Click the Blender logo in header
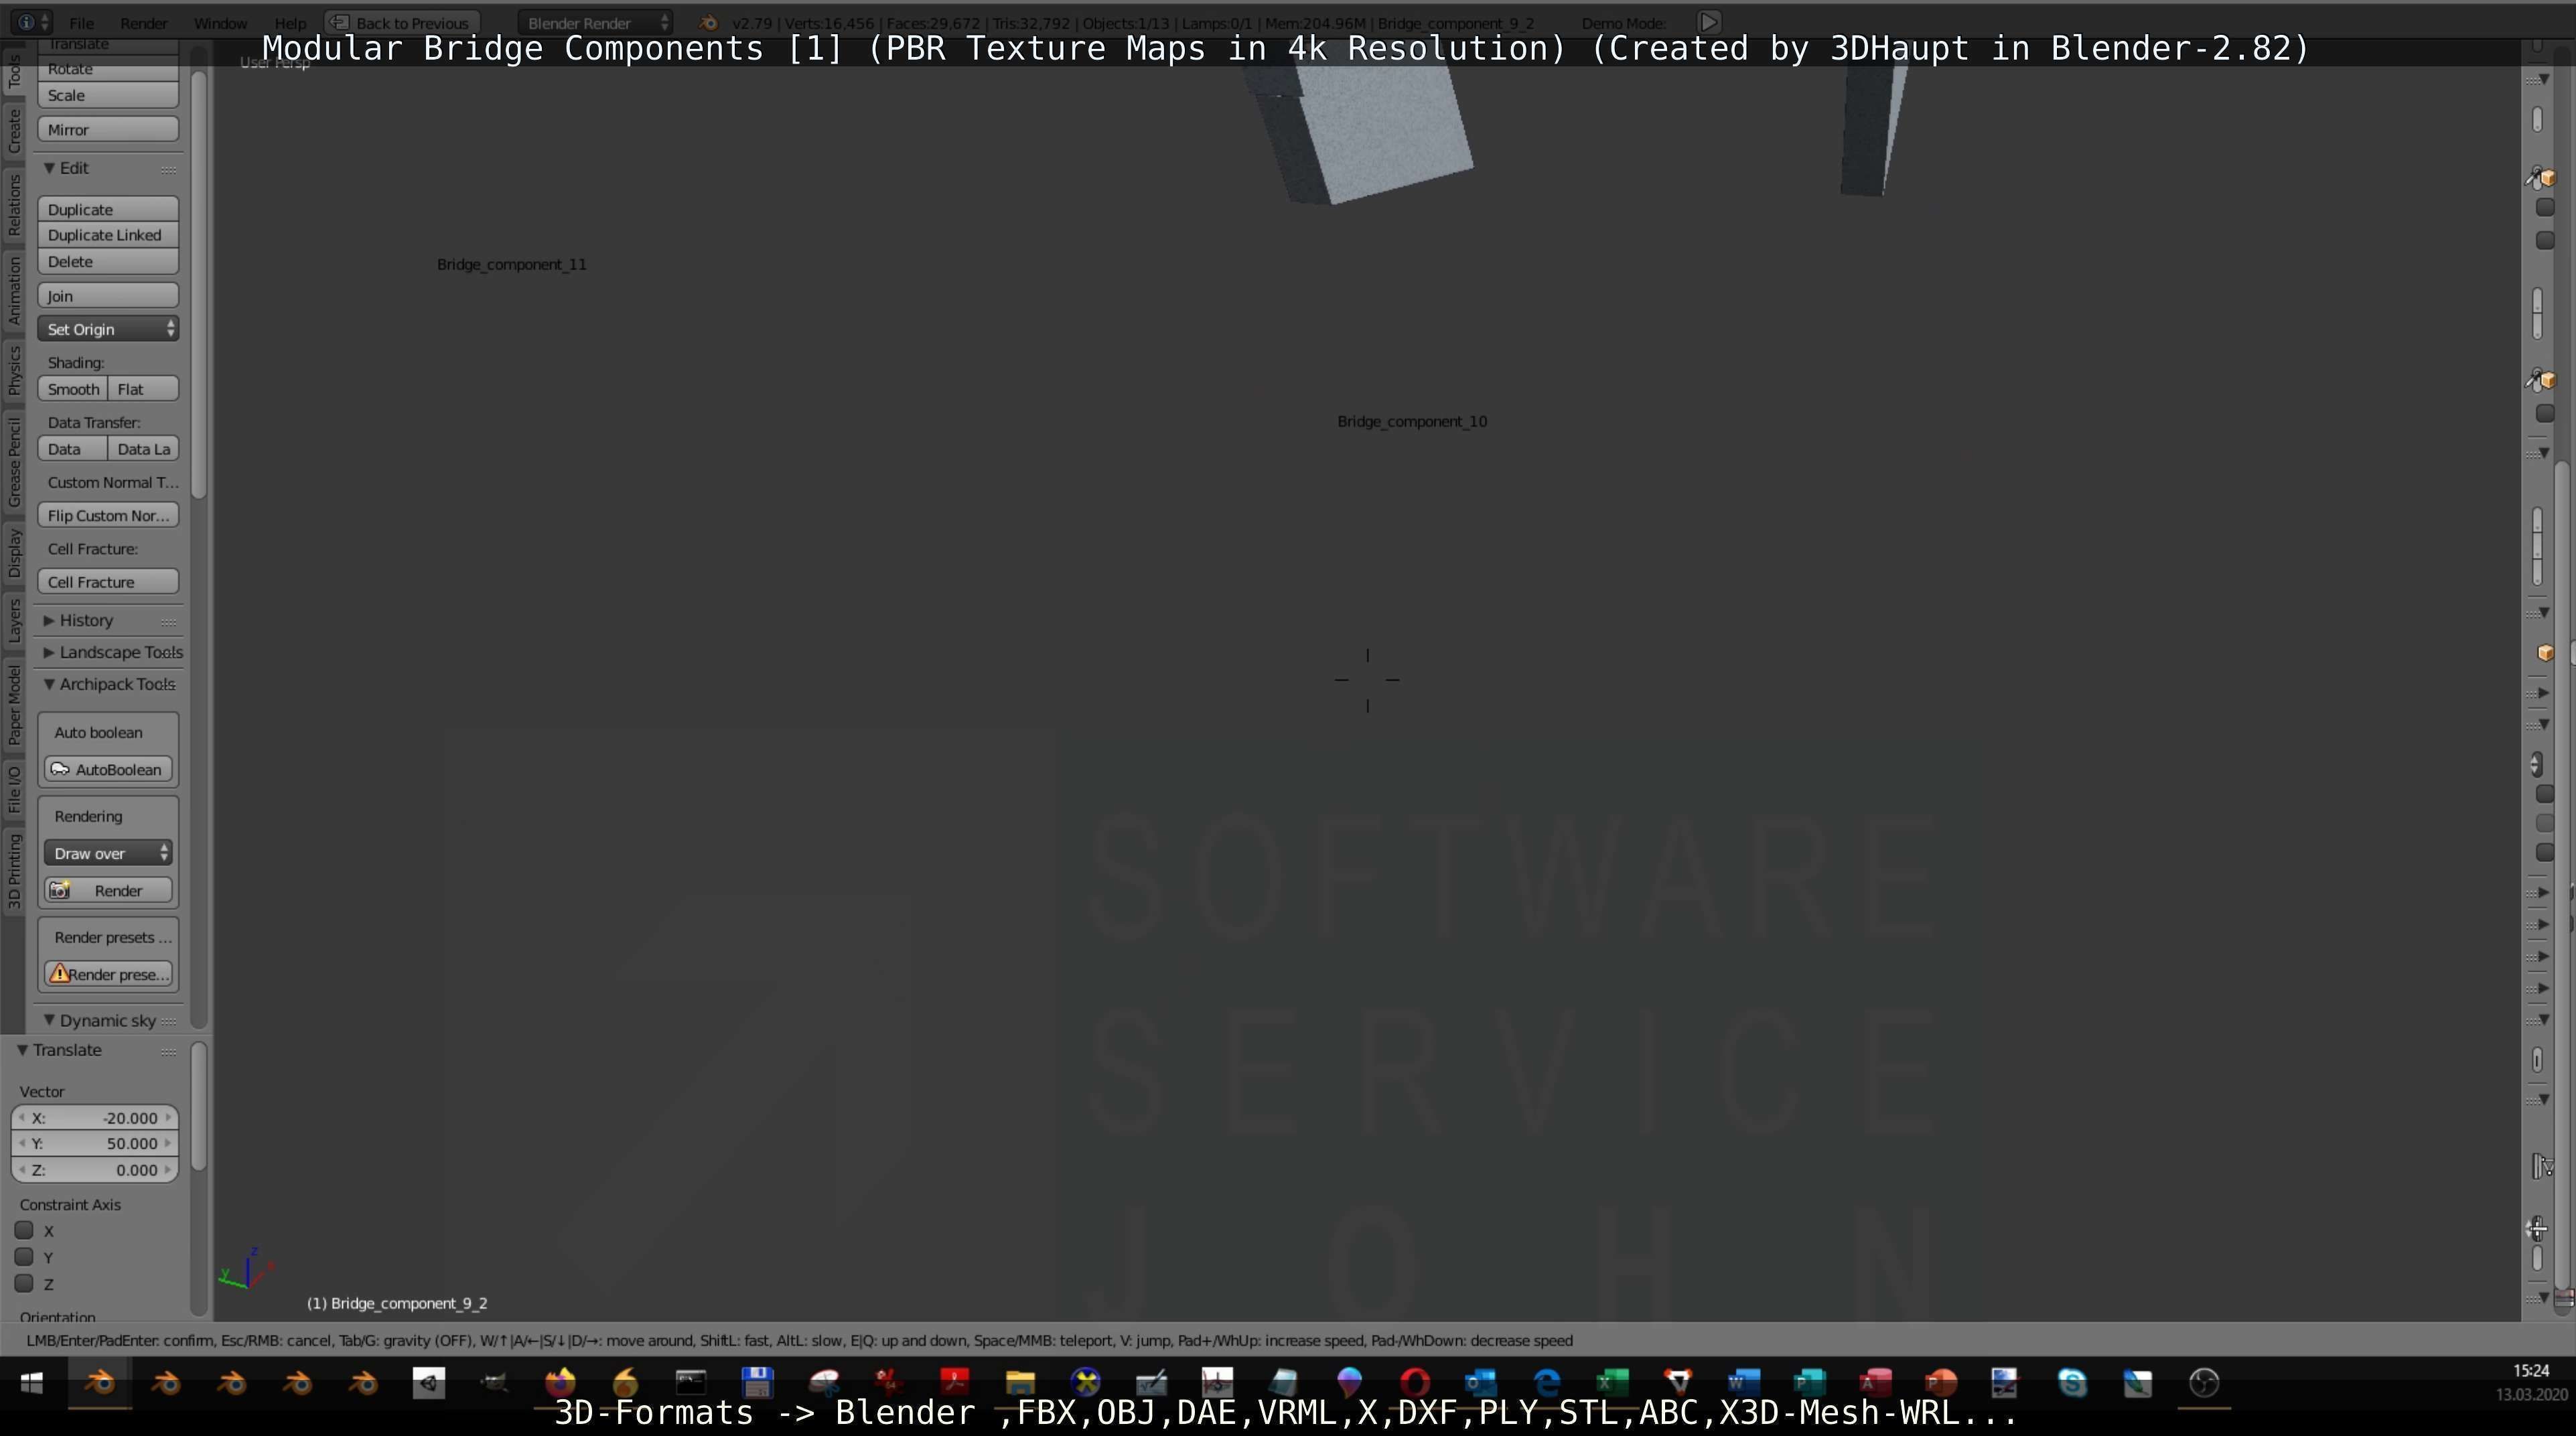This screenshot has width=2576, height=1436. [708, 22]
